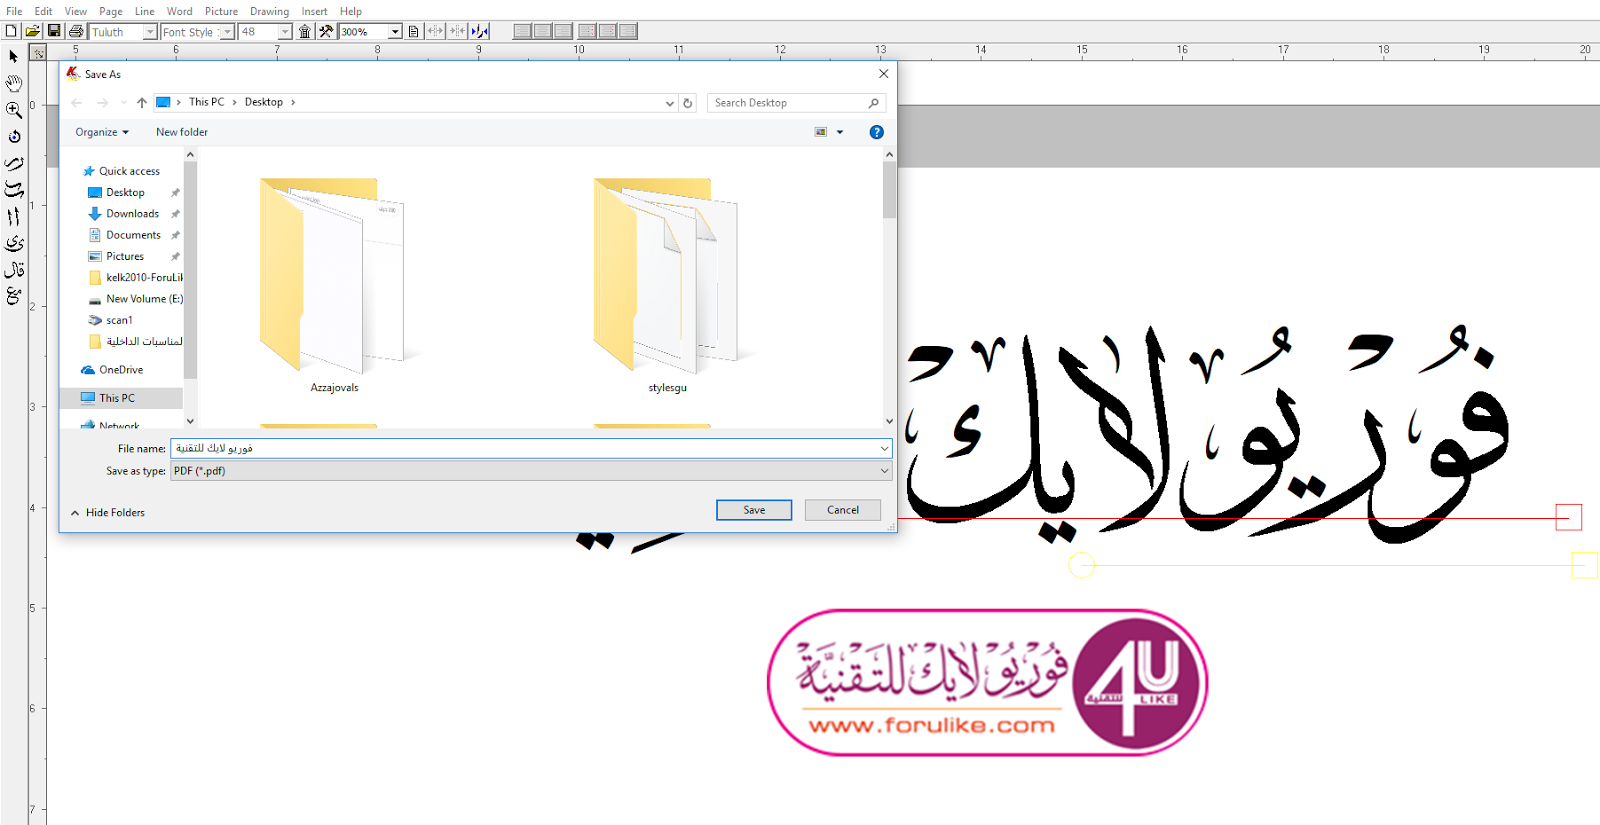This screenshot has height=825, width=1600.
Task: Click the Print icon in toolbar
Action: pyautogui.click(x=76, y=32)
